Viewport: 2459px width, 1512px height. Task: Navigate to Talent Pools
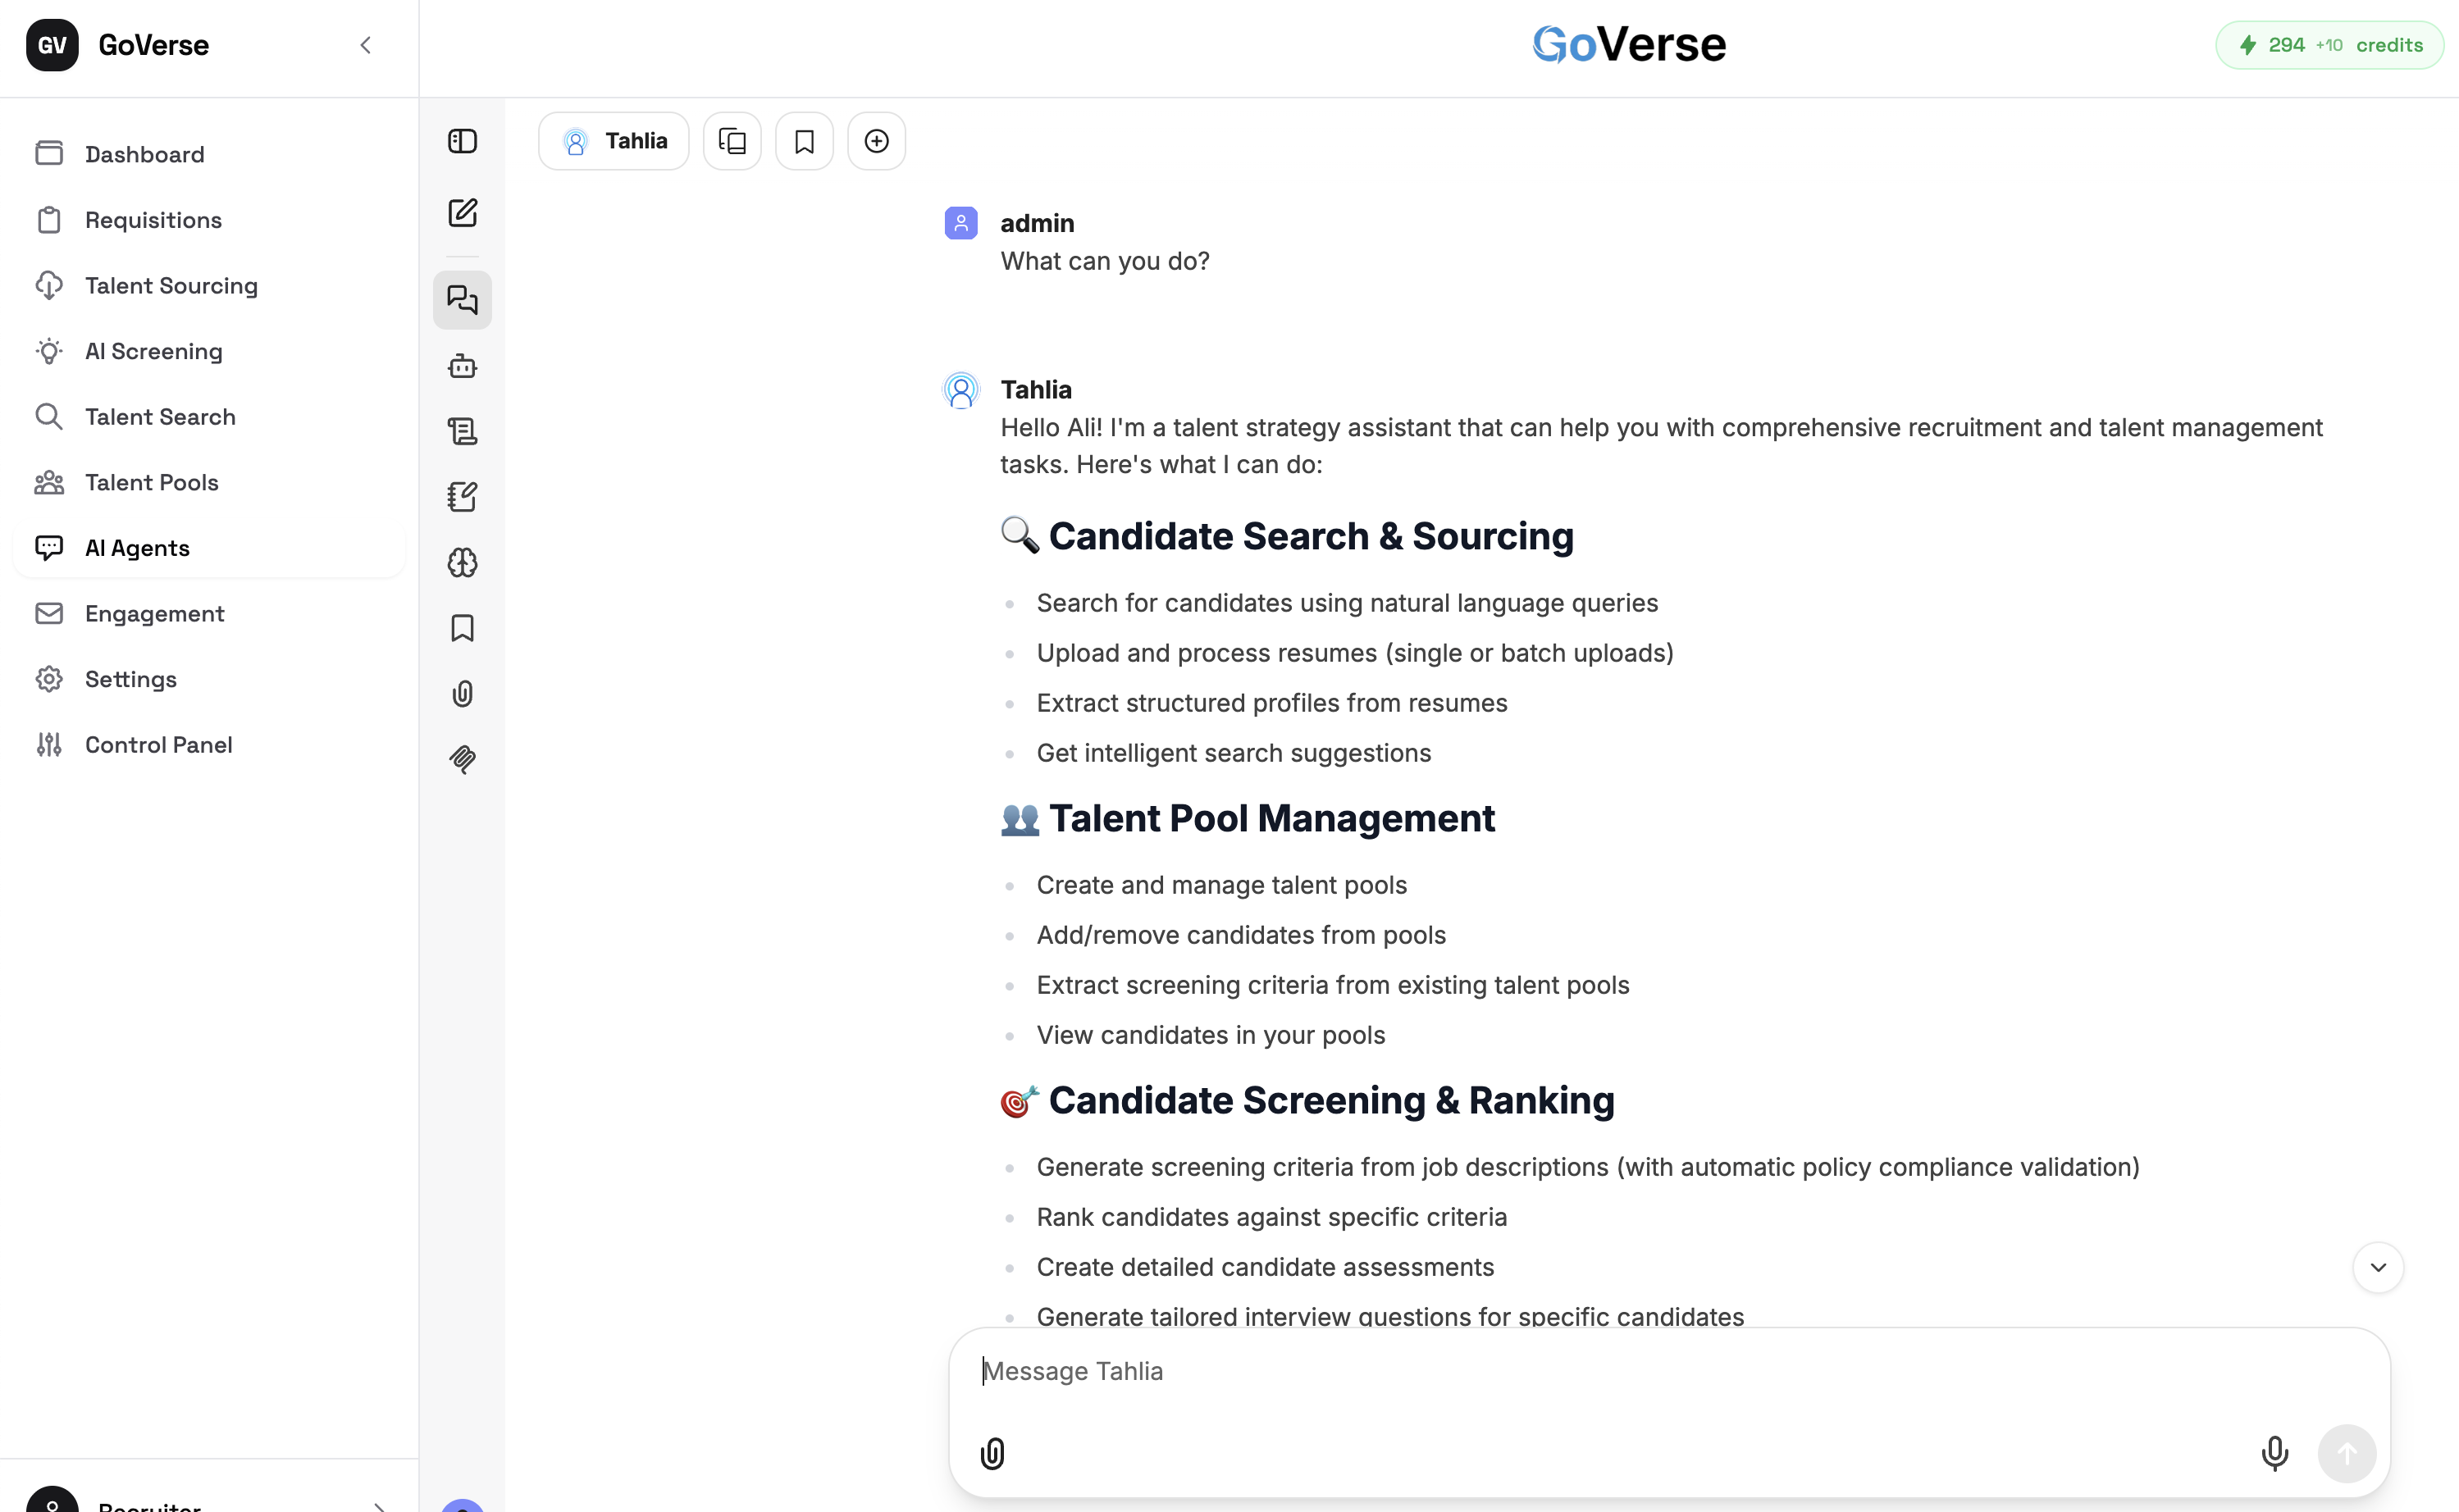click(209, 482)
